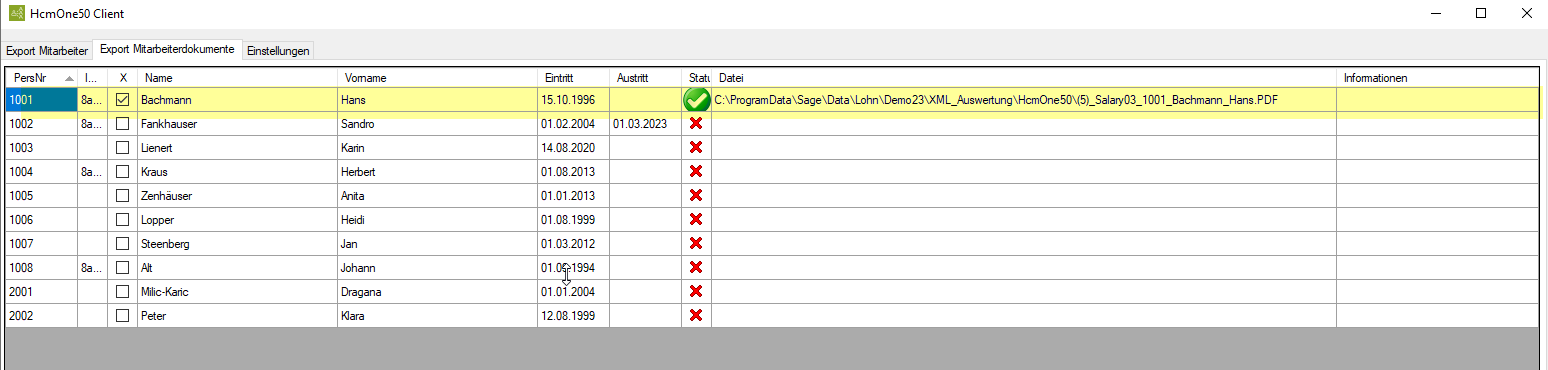The height and width of the screenshot is (370, 1548).
Task: Select PersNr cell 1007
Action: point(42,244)
